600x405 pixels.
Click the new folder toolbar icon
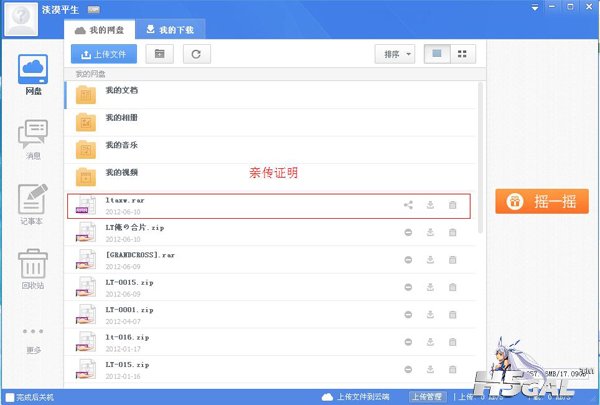[160, 54]
